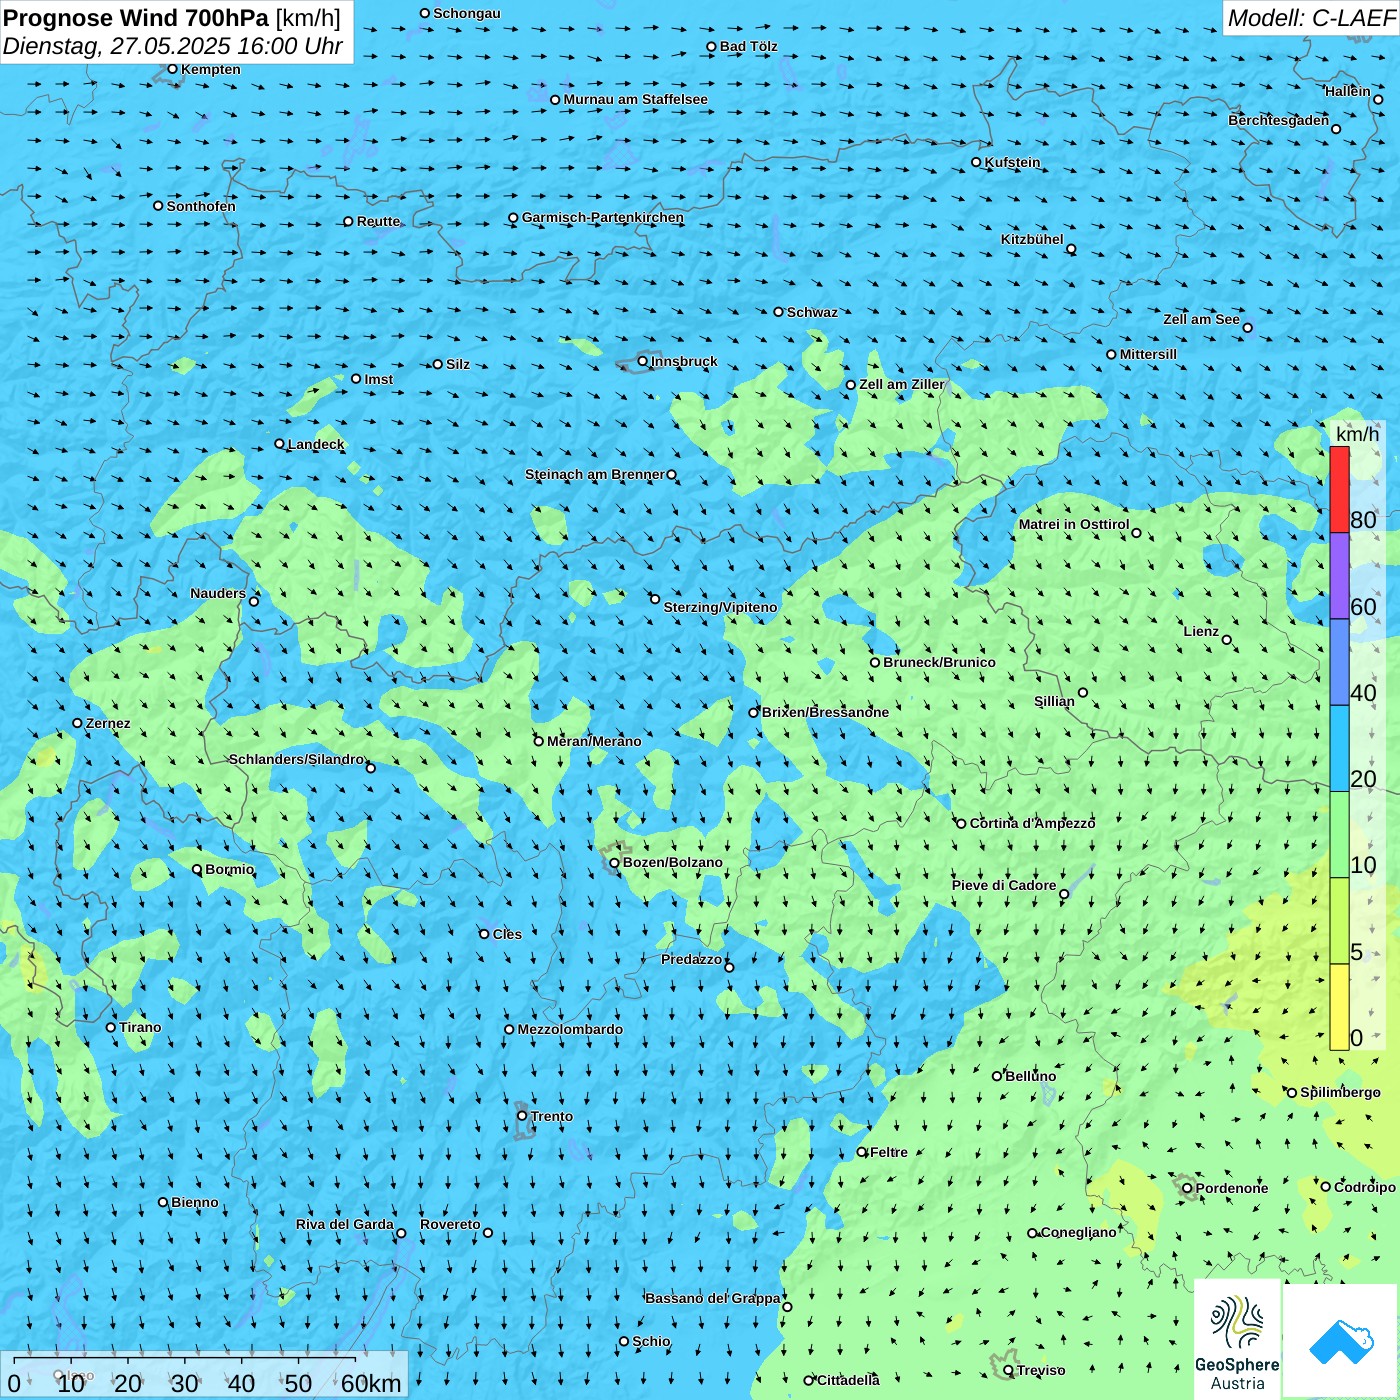Viewport: 1400px width, 1400px height.
Task: Click the 'Mezzolombardo' label
Action: tap(570, 1029)
